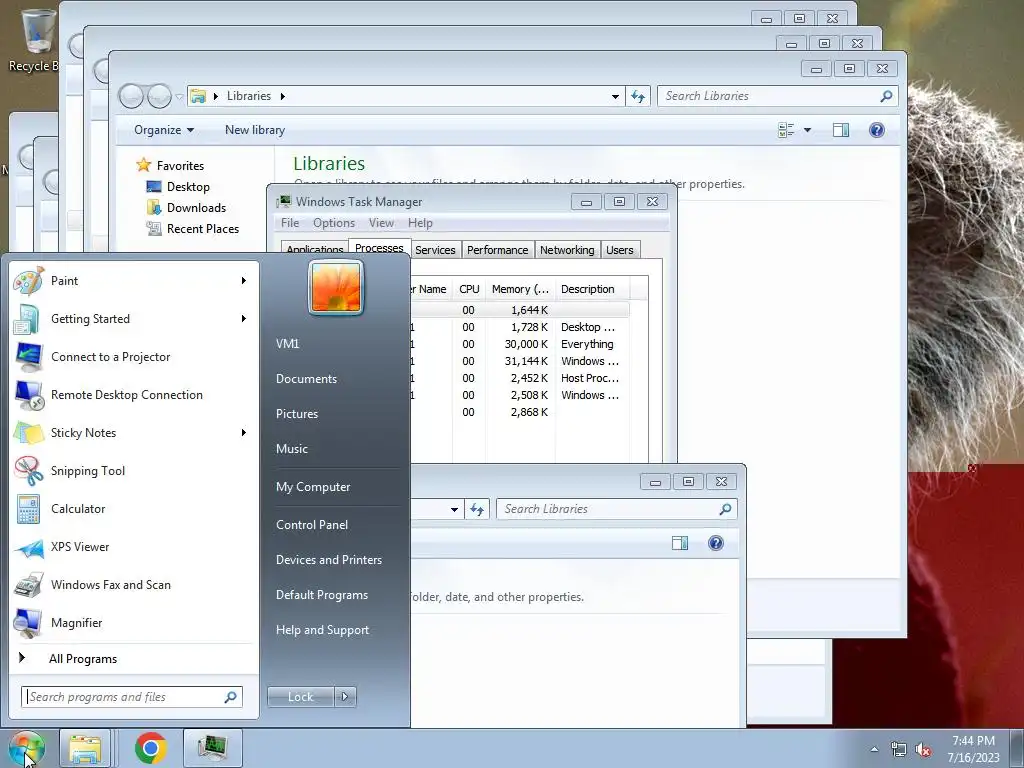Switch to Services tab in Task Manager
1024x768 pixels.
tap(435, 250)
